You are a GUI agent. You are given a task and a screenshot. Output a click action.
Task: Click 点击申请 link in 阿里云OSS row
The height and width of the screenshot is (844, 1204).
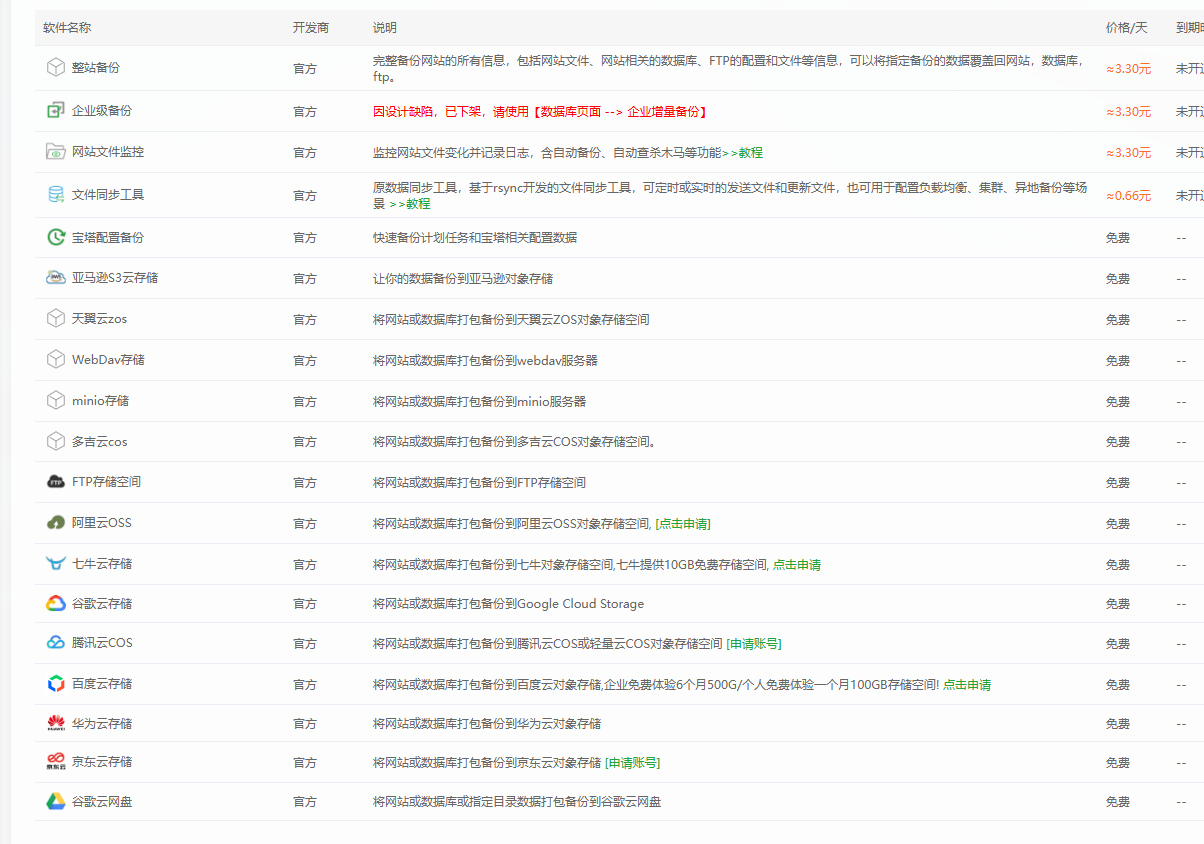pos(683,523)
